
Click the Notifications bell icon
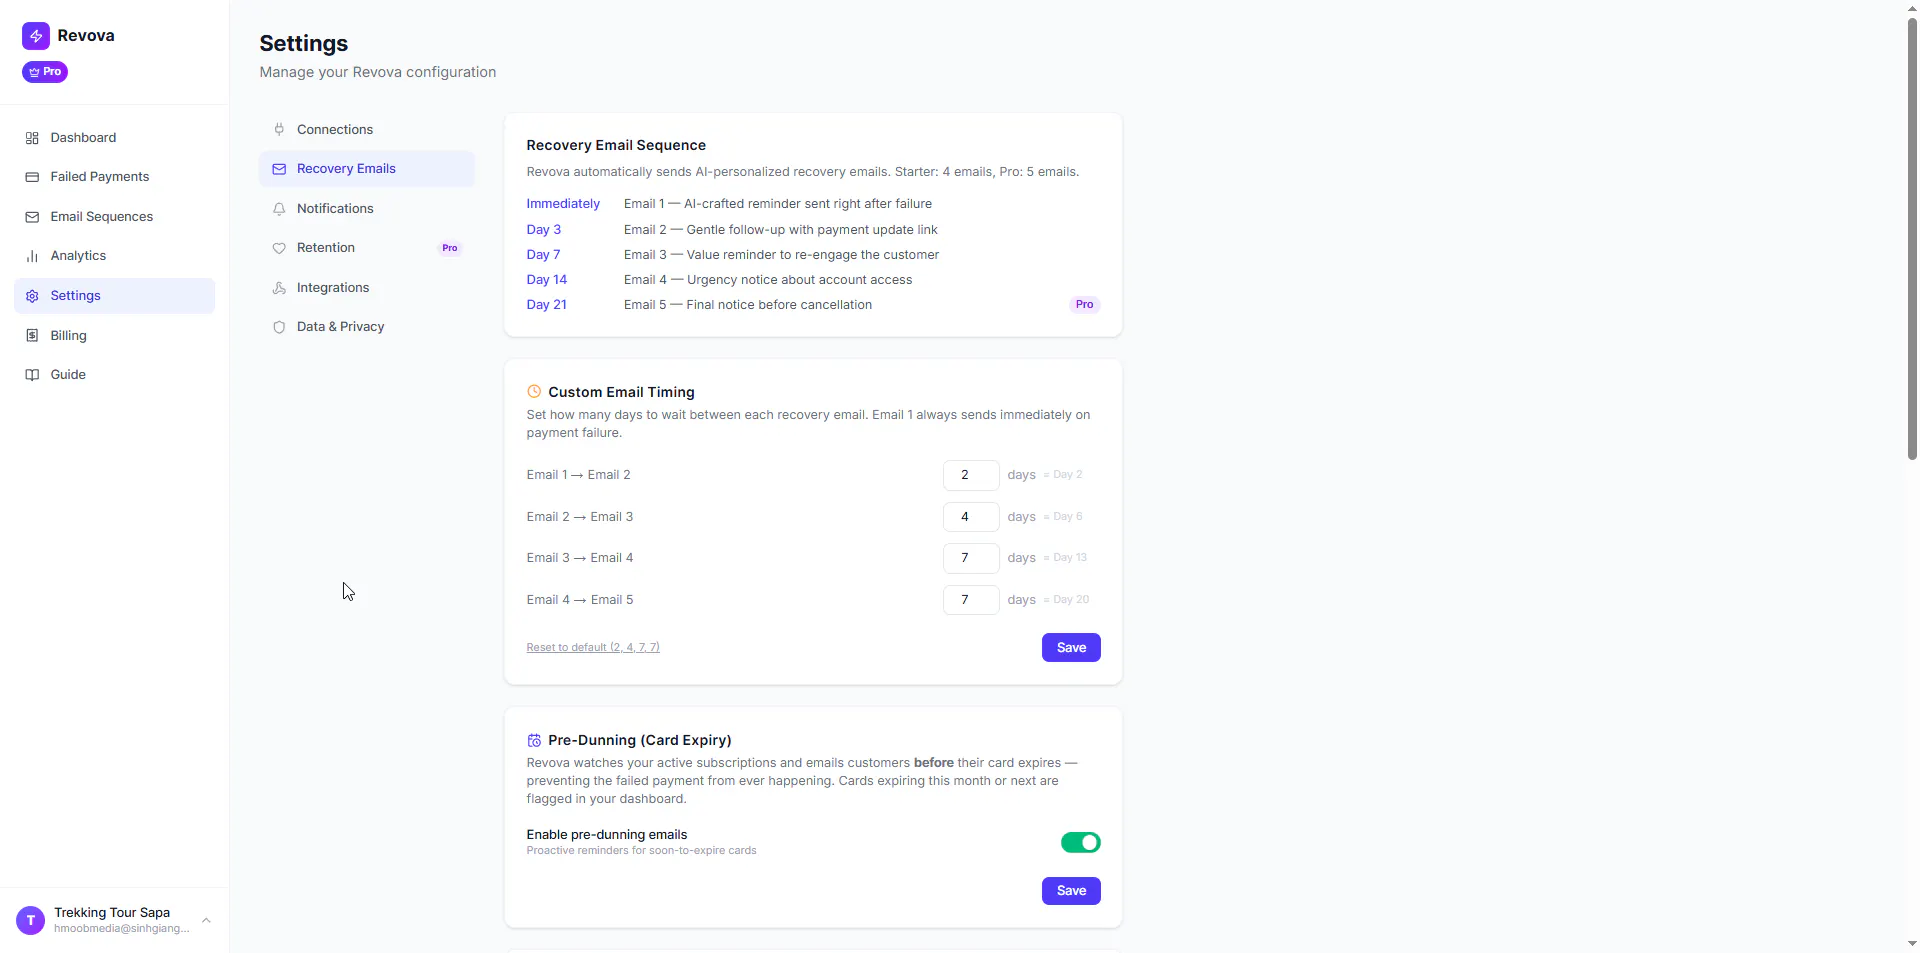tap(279, 209)
